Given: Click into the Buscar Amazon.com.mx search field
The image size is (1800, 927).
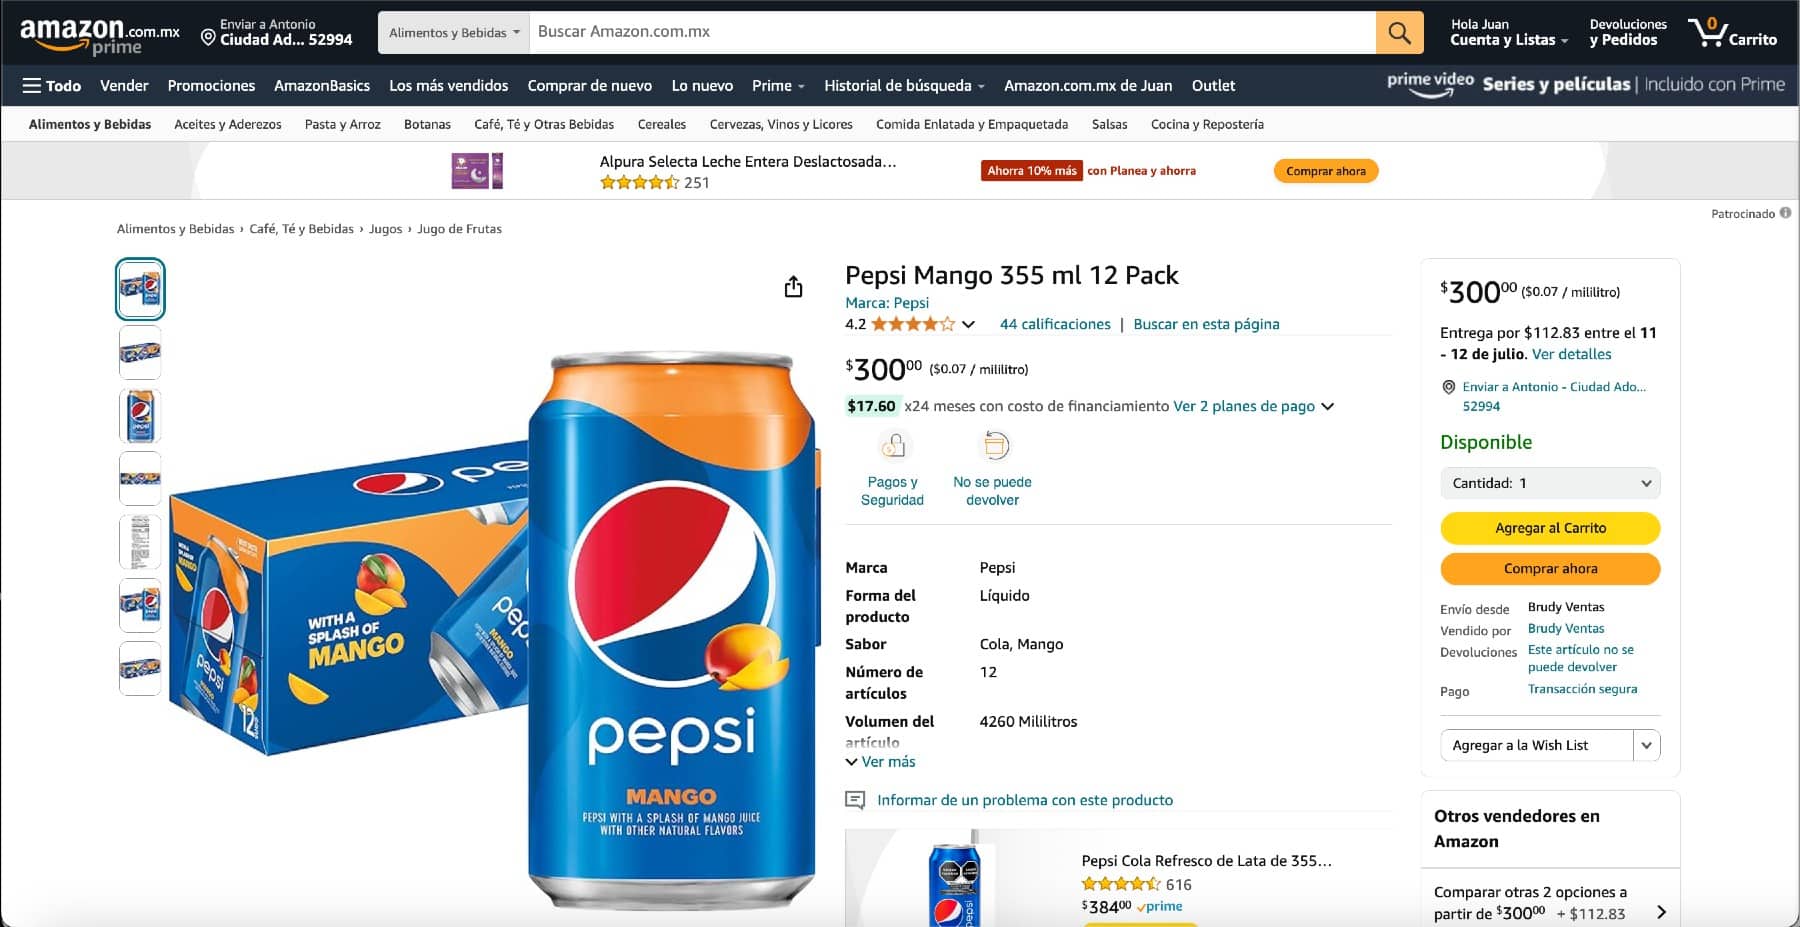Looking at the screenshot, I should click(x=950, y=32).
